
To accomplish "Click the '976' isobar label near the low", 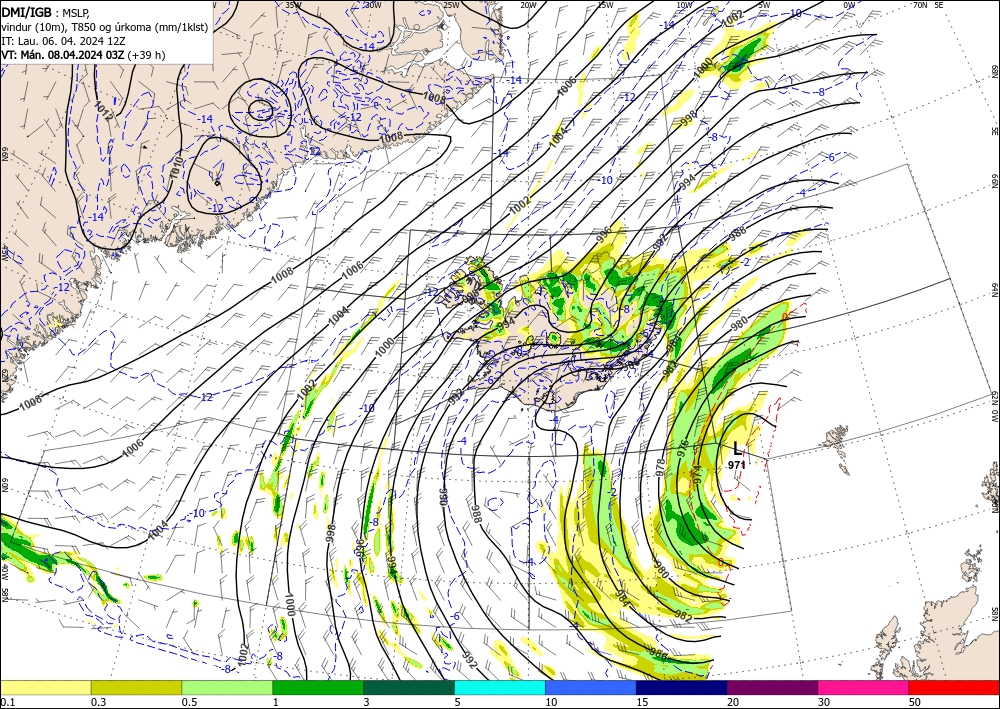I will click(682, 446).
